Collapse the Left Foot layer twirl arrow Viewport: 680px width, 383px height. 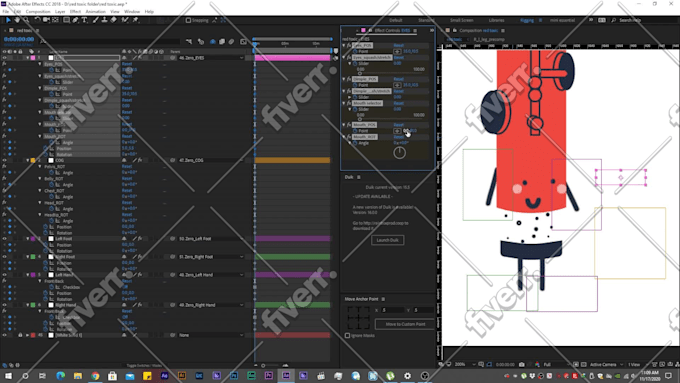[x=27, y=239]
